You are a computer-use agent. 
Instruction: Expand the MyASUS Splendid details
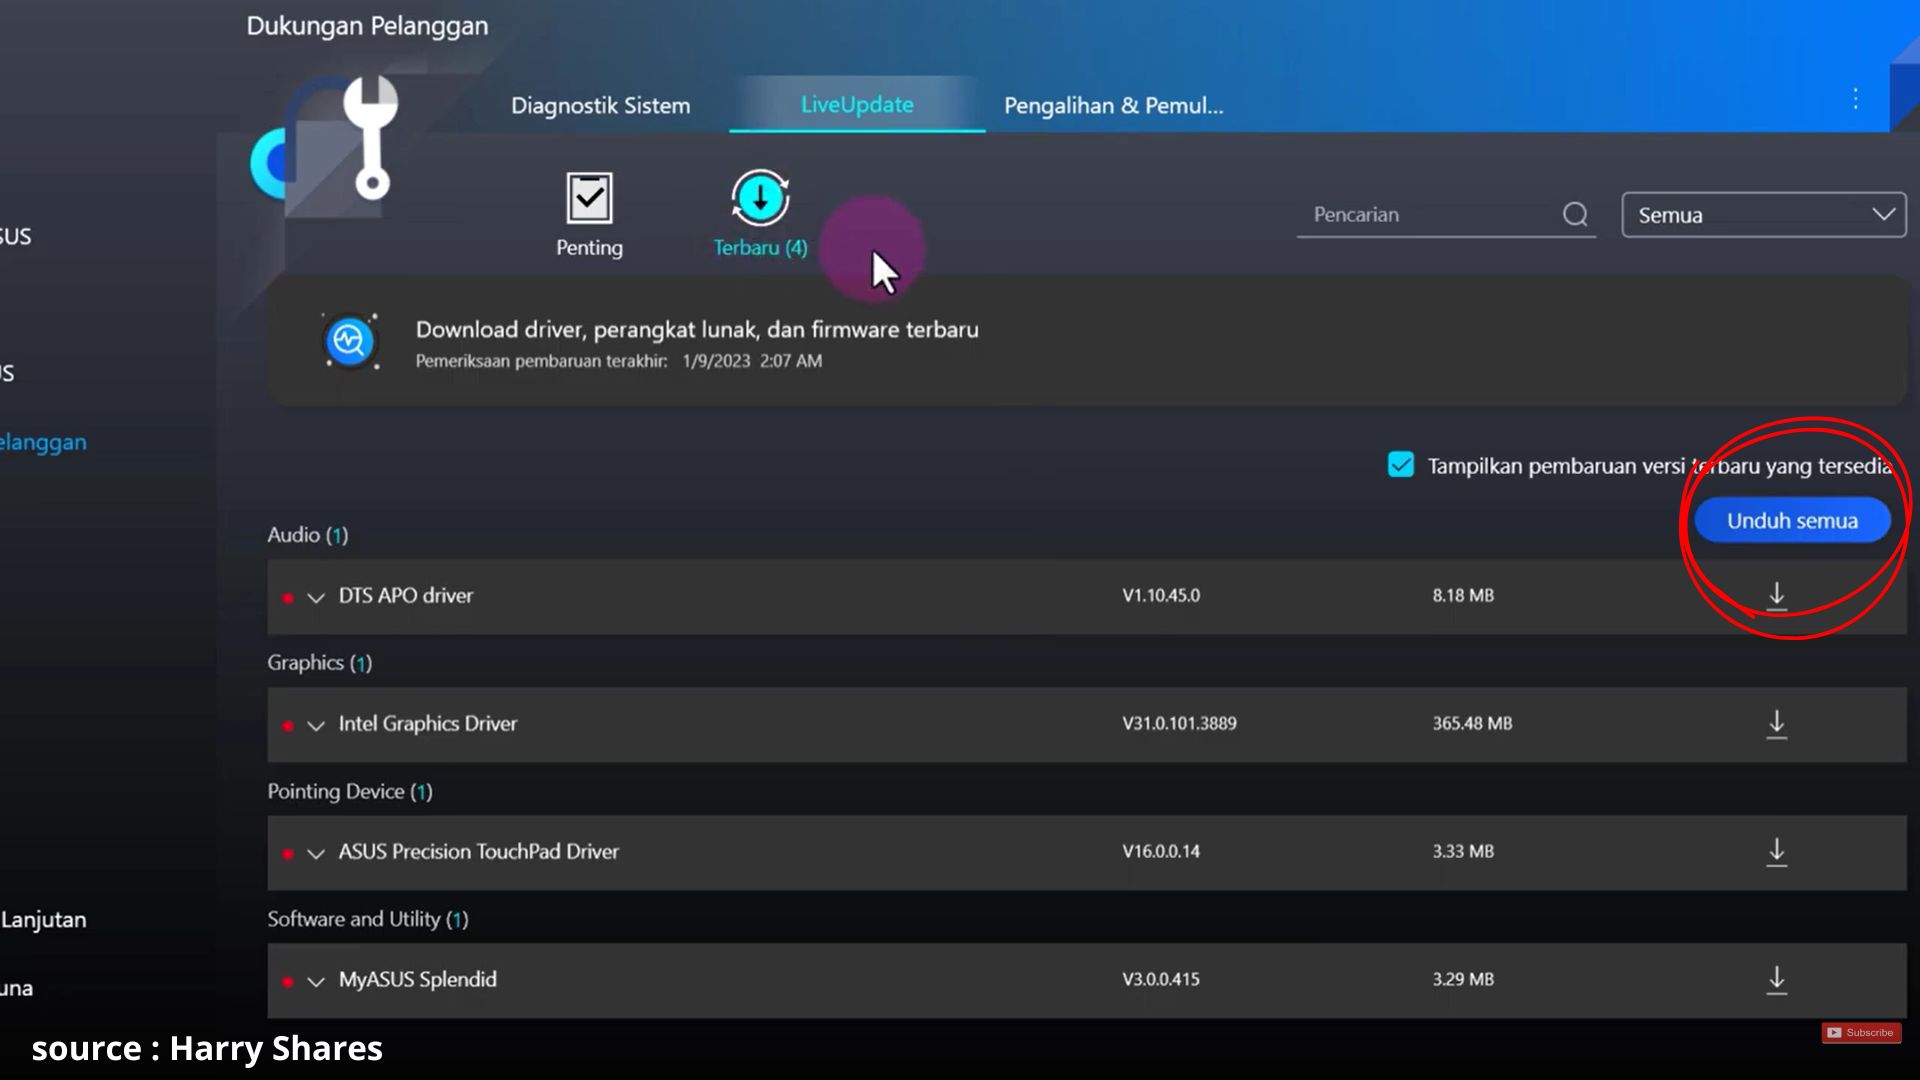pyautogui.click(x=316, y=981)
